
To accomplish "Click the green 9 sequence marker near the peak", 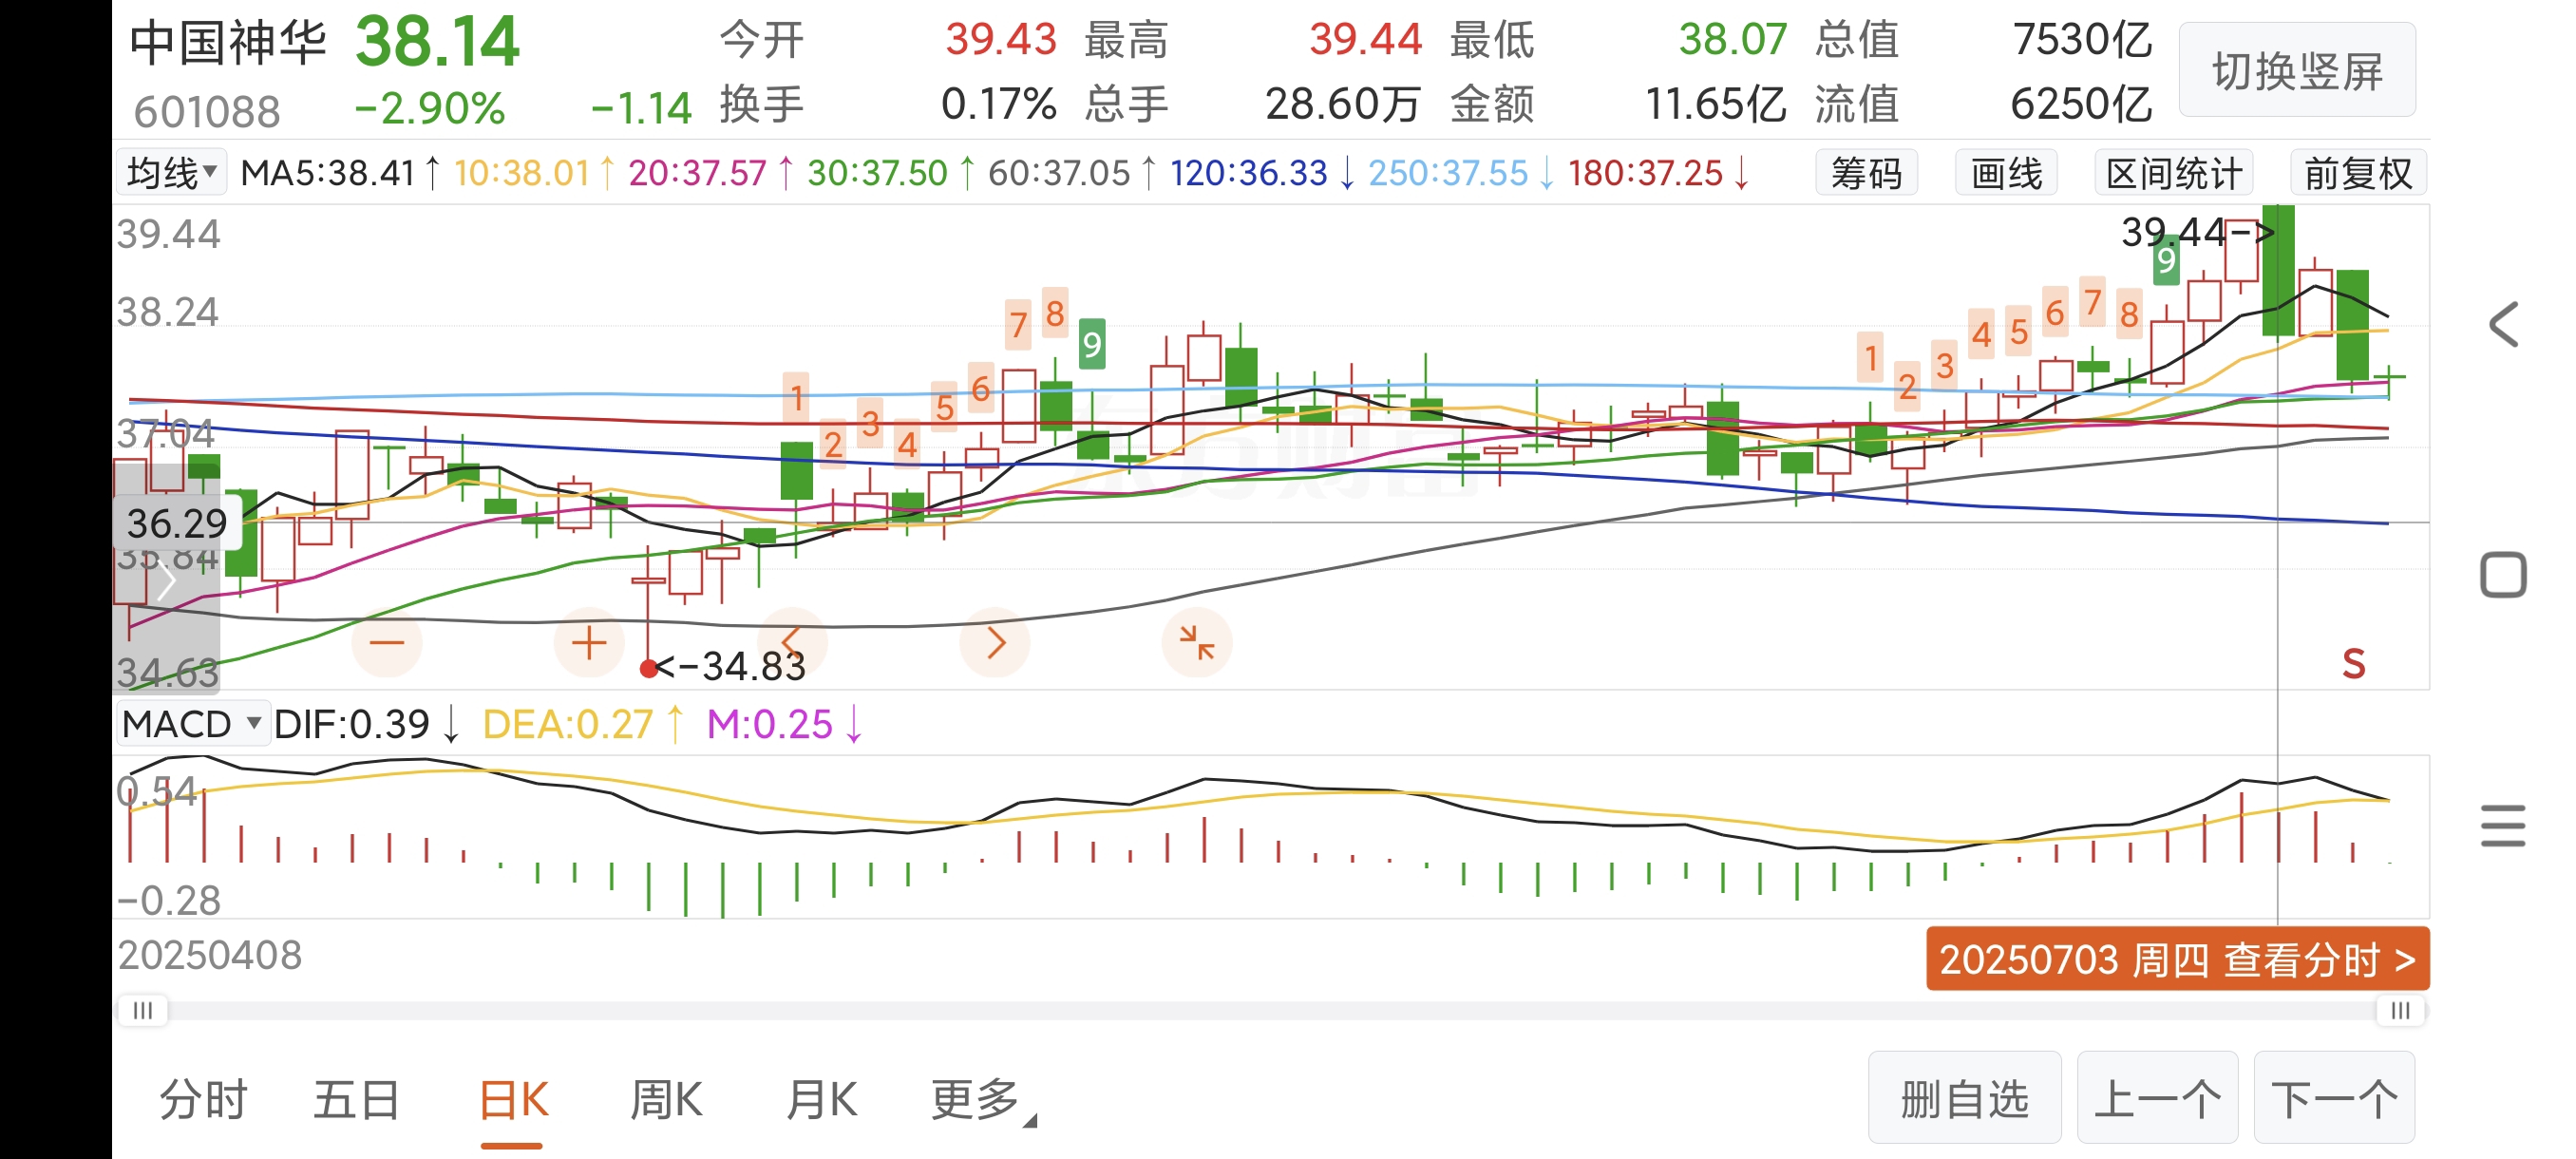I will pos(2166,261).
